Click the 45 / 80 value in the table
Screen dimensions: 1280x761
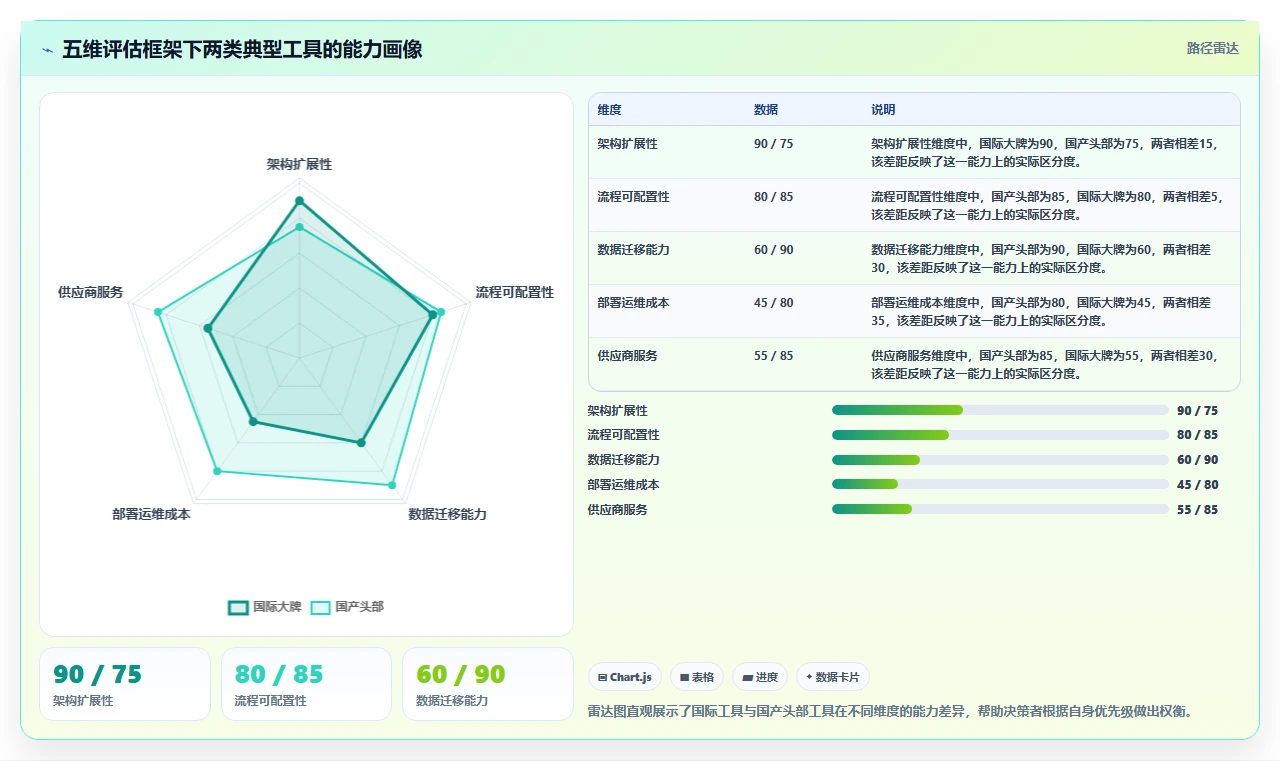pos(773,303)
